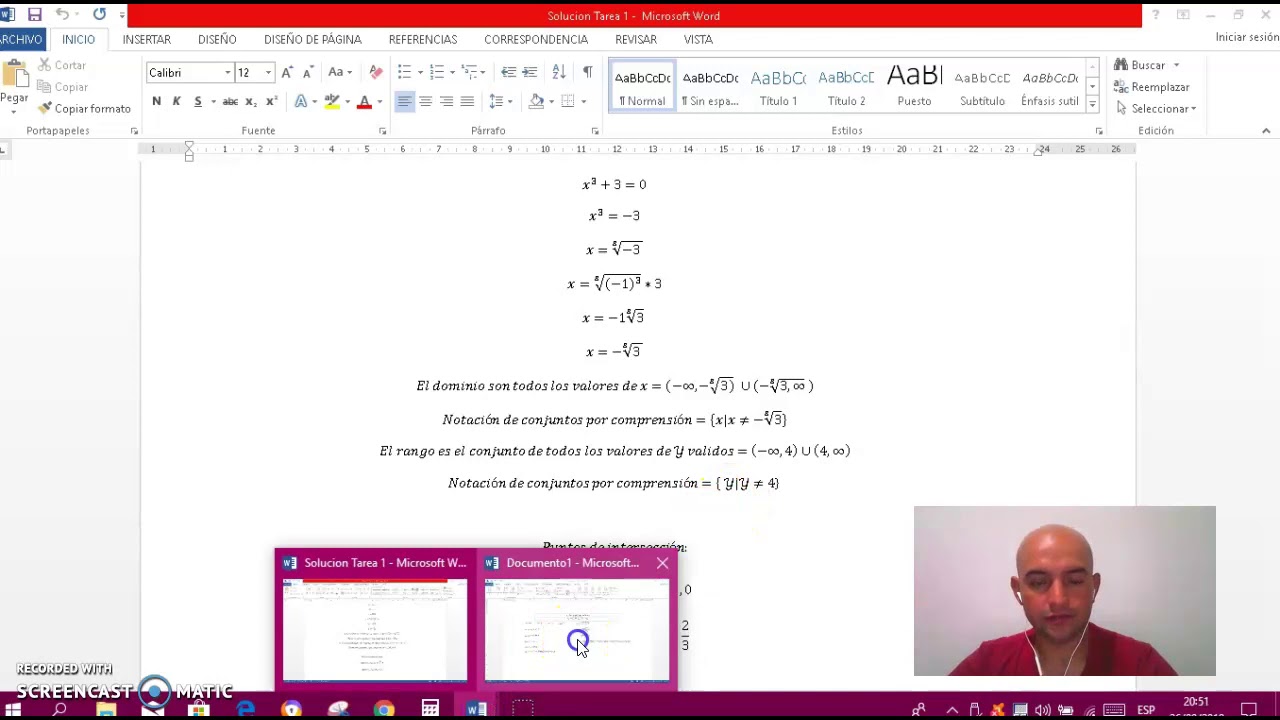Click the text effects icon
The image size is (1280, 720).
tap(301, 101)
